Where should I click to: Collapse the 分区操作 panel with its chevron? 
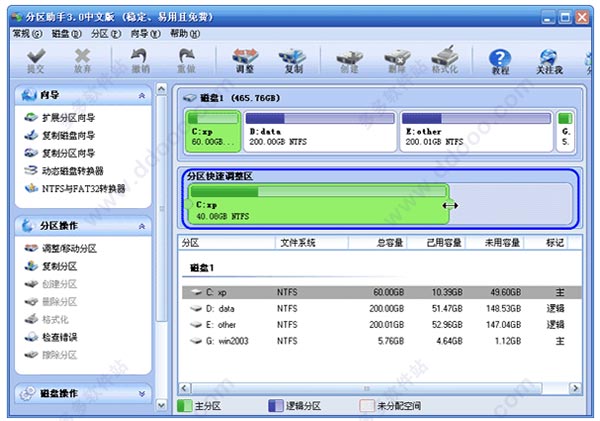pyautogui.click(x=142, y=226)
